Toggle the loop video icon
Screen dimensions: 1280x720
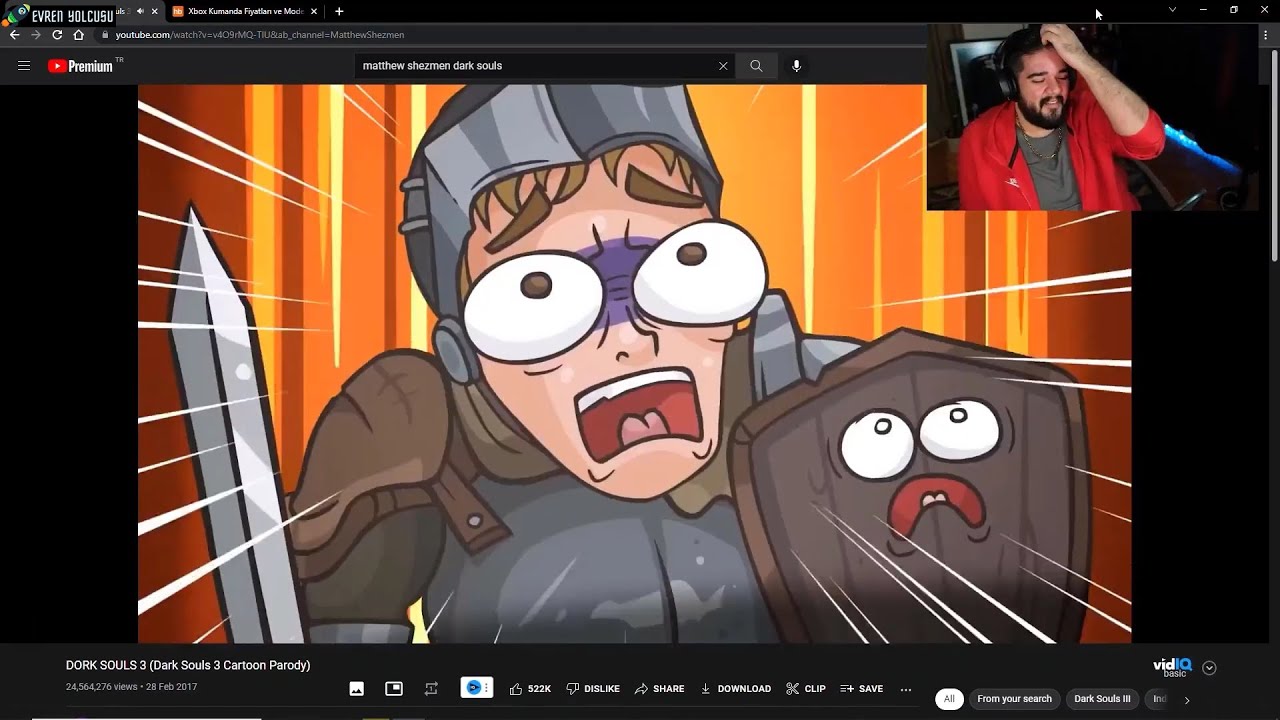pos(431,688)
